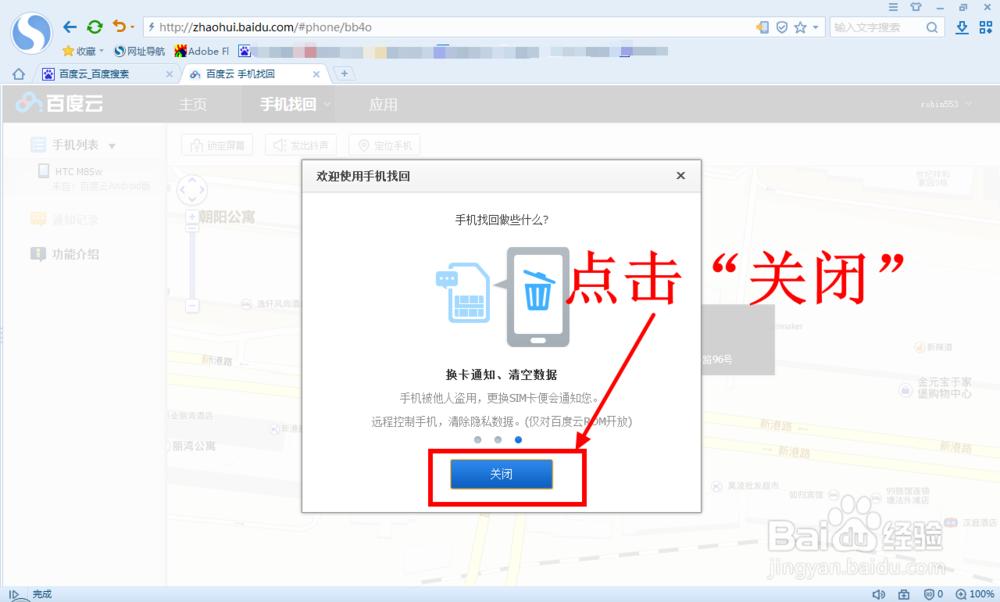1000x602 pixels.
Task: Click the 应用 link in the top navigation
Action: (384, 103)
